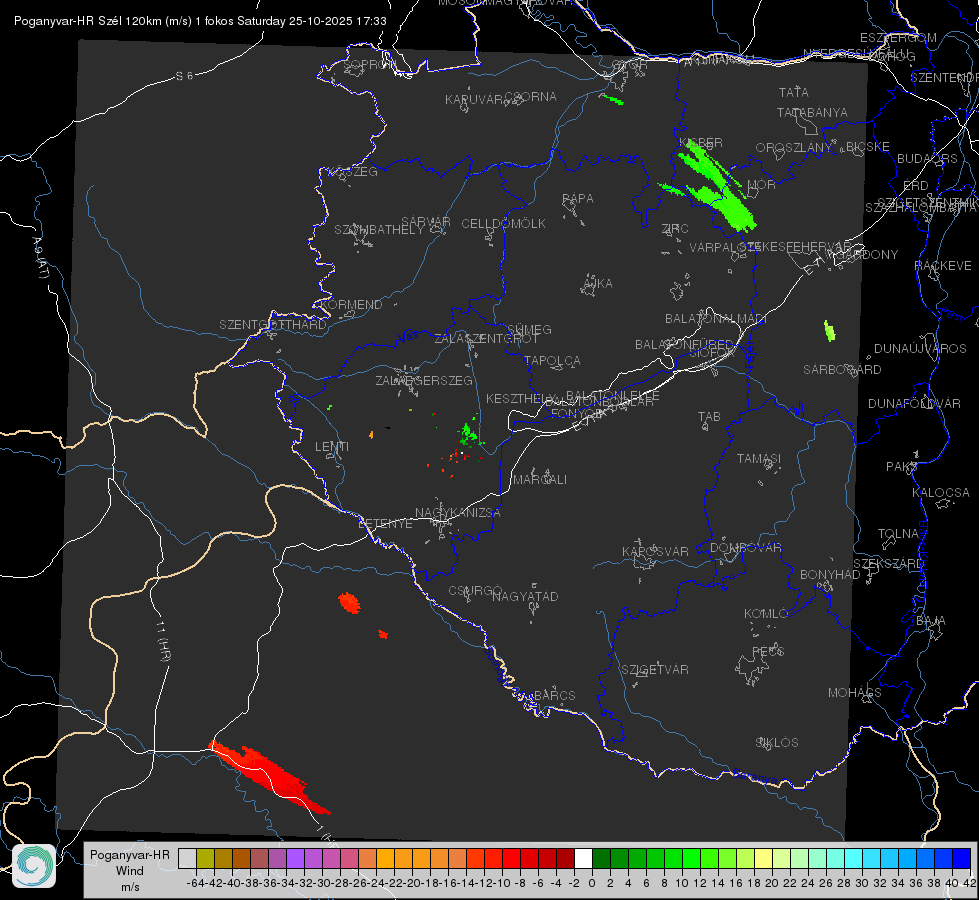Click the legend value 42
The height and width of the screenshot is (900, 979).
pyautogui.click(x=969, y=883)
